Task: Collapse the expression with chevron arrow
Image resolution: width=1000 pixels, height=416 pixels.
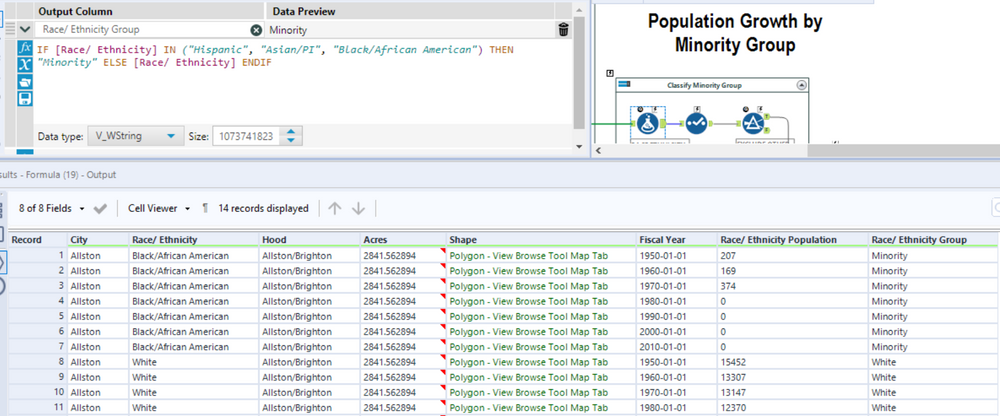Action: pos(25,29)
